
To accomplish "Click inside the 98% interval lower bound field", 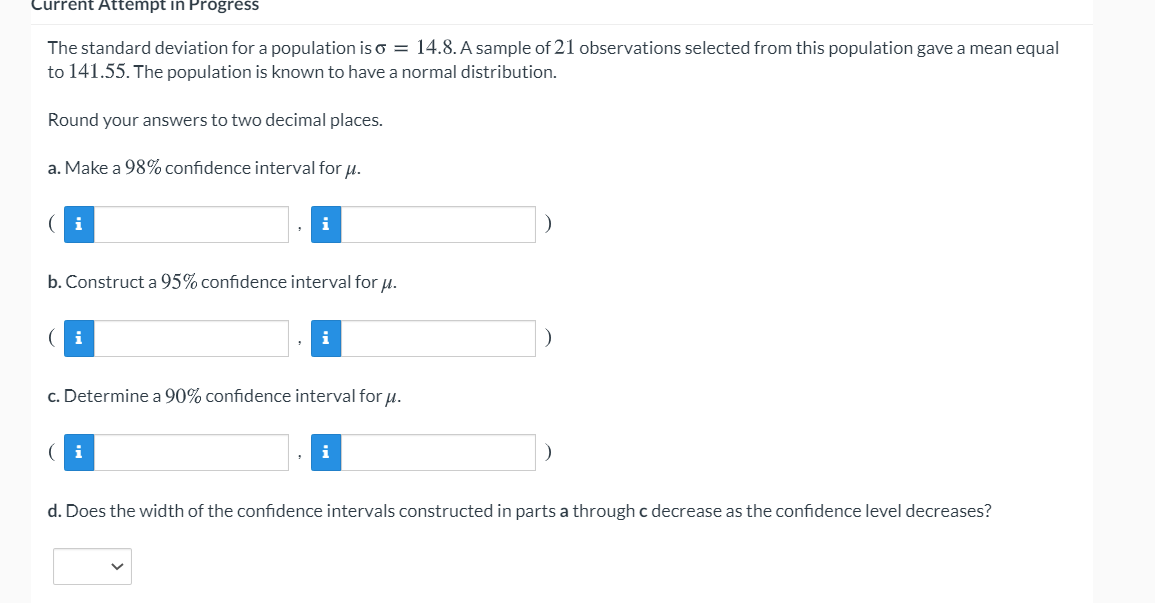I will [x=190, y=224].
